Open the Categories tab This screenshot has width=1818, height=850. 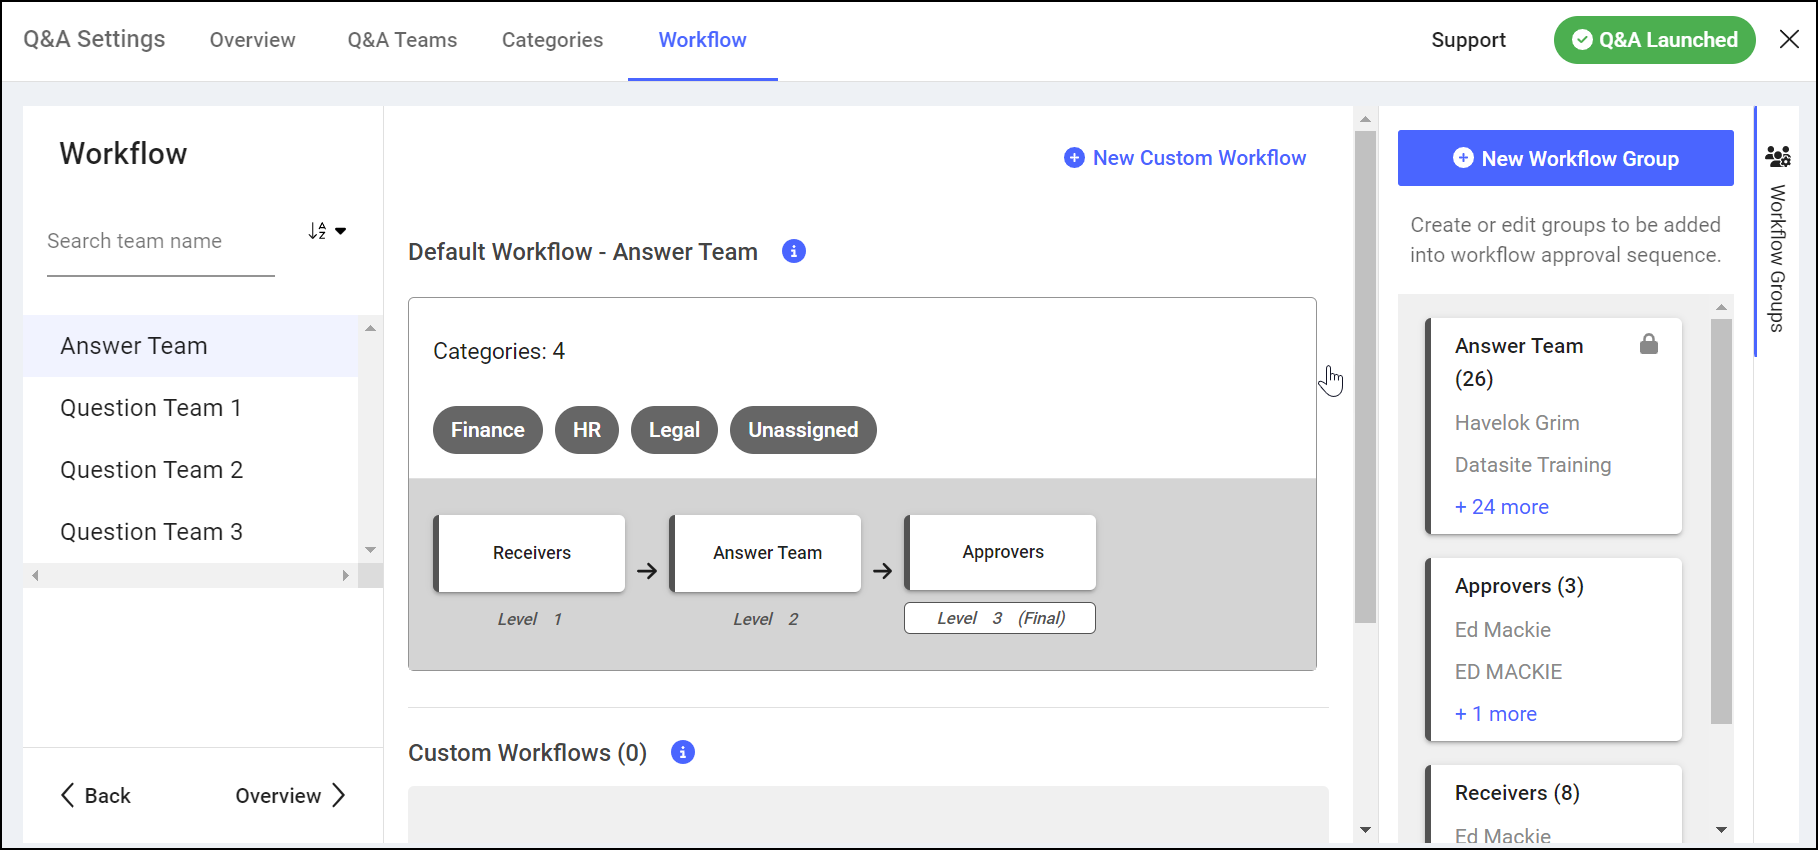click(x=552, y=40)
